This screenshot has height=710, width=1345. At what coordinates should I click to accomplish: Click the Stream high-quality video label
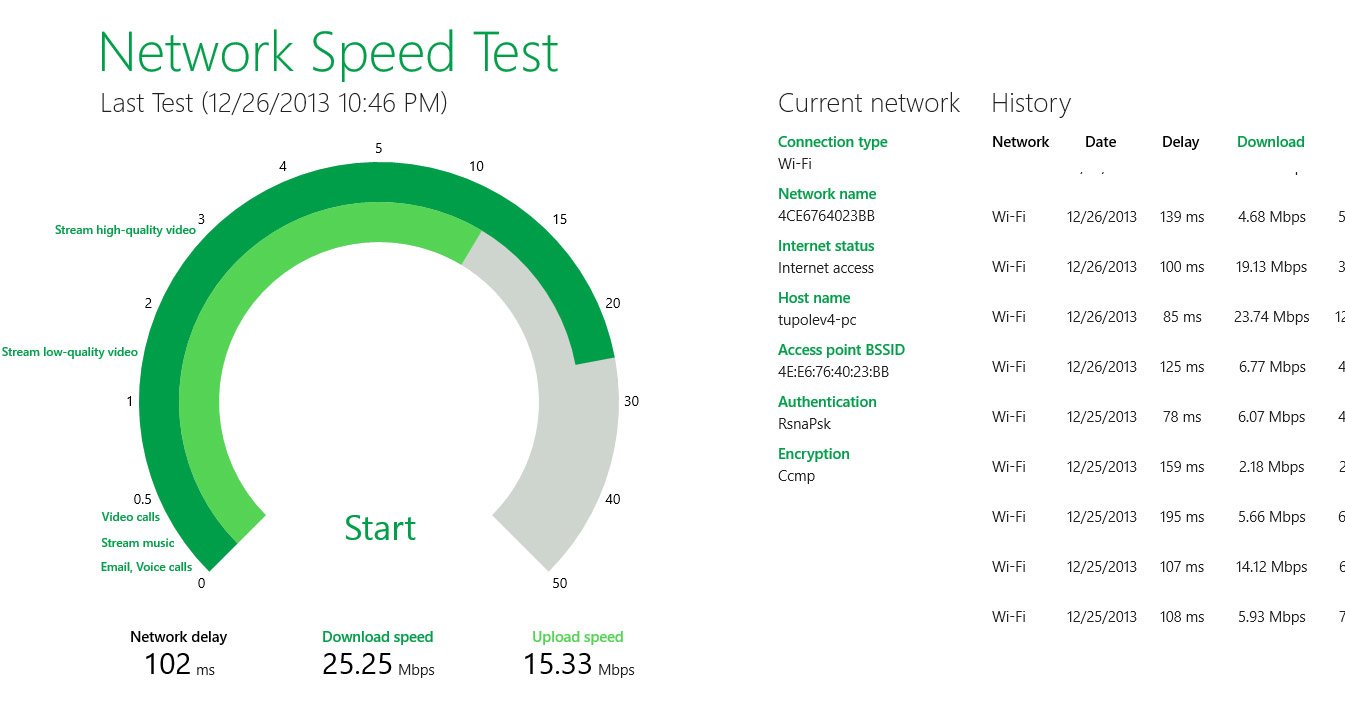pyautogui.click(x=125, y=230)
